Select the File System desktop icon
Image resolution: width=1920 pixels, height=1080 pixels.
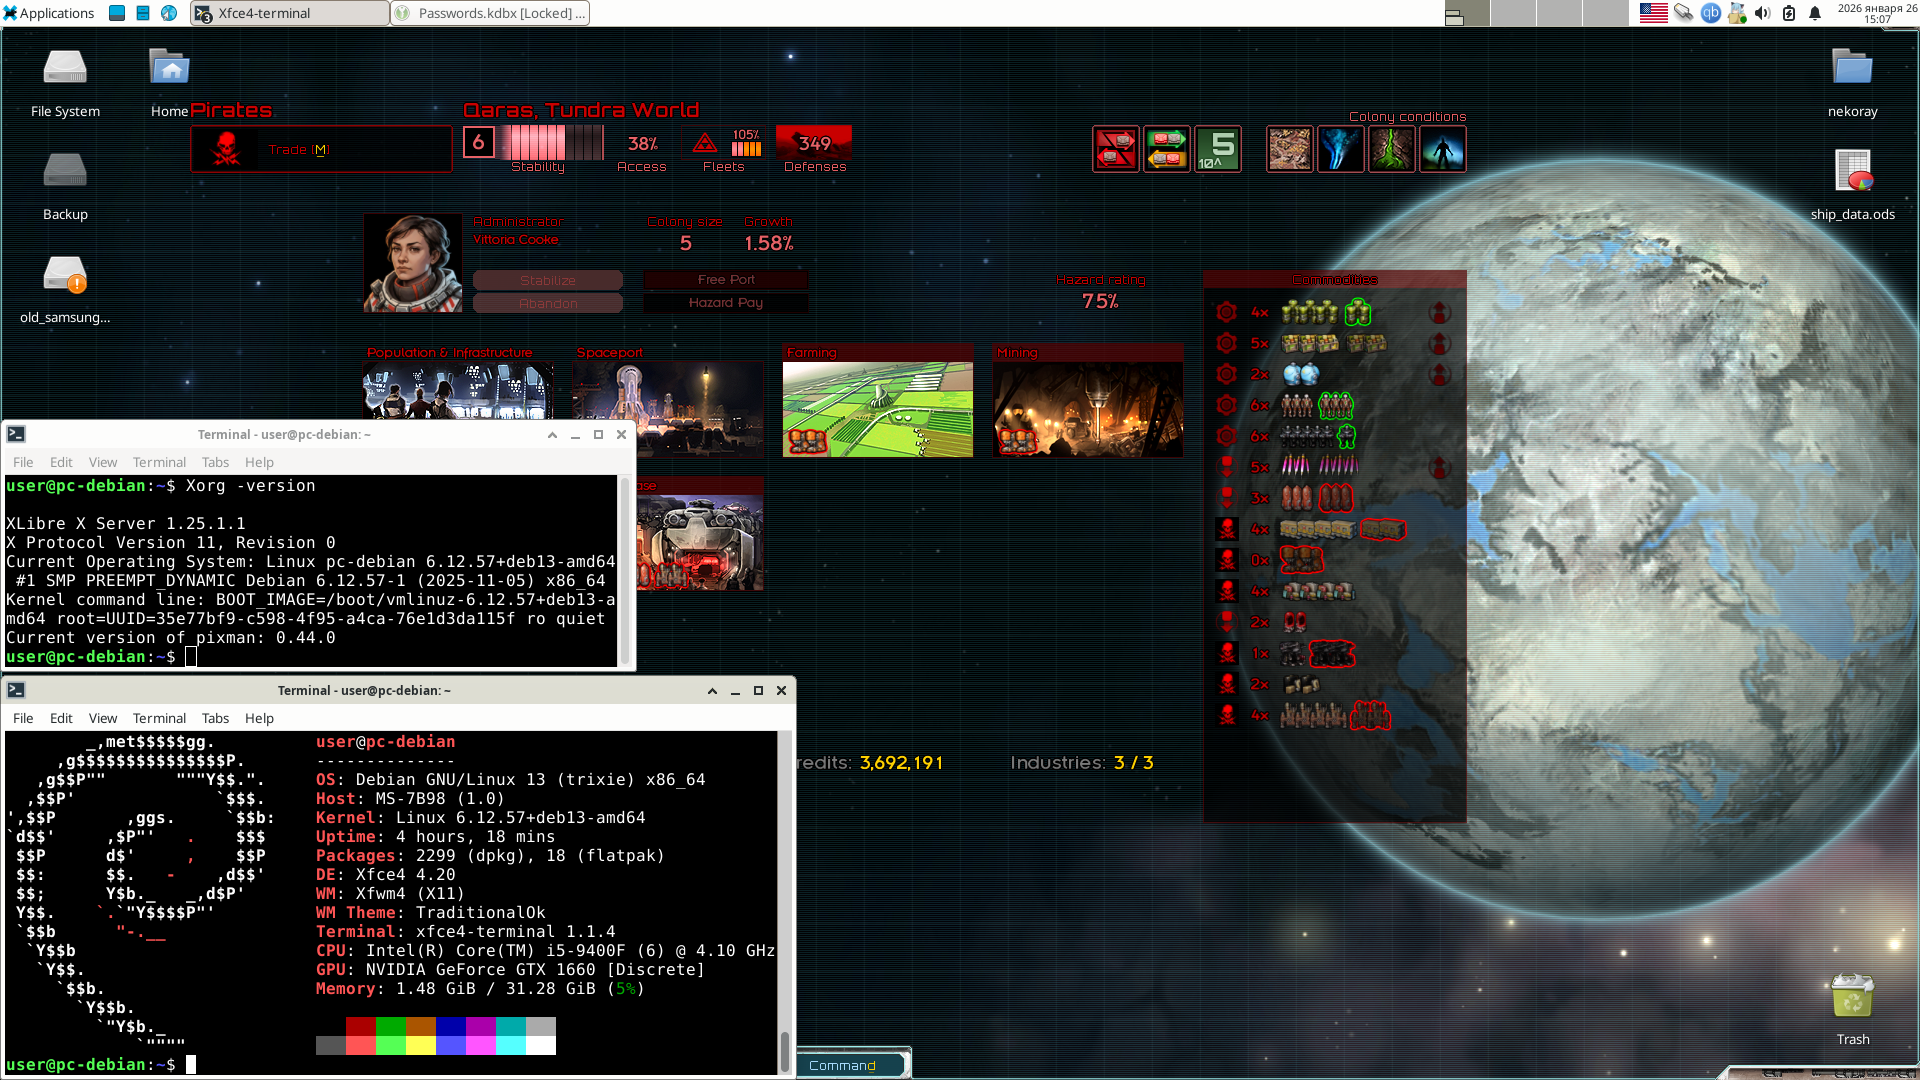[65, 83]
